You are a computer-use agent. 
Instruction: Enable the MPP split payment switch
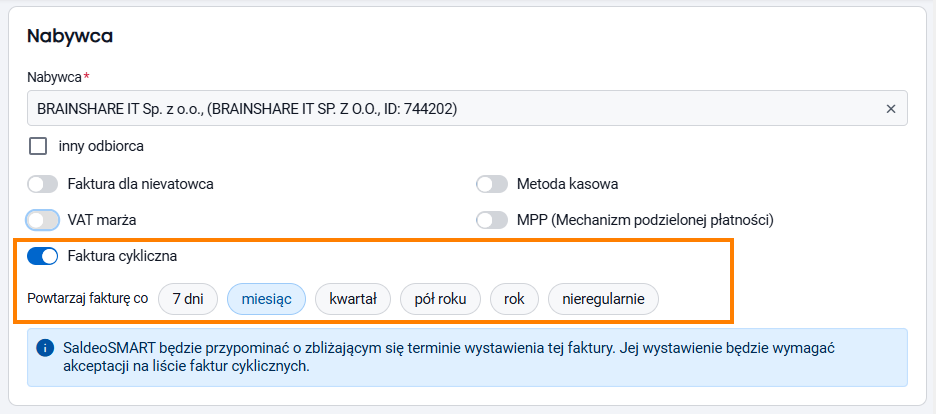[x=492, y=220]
